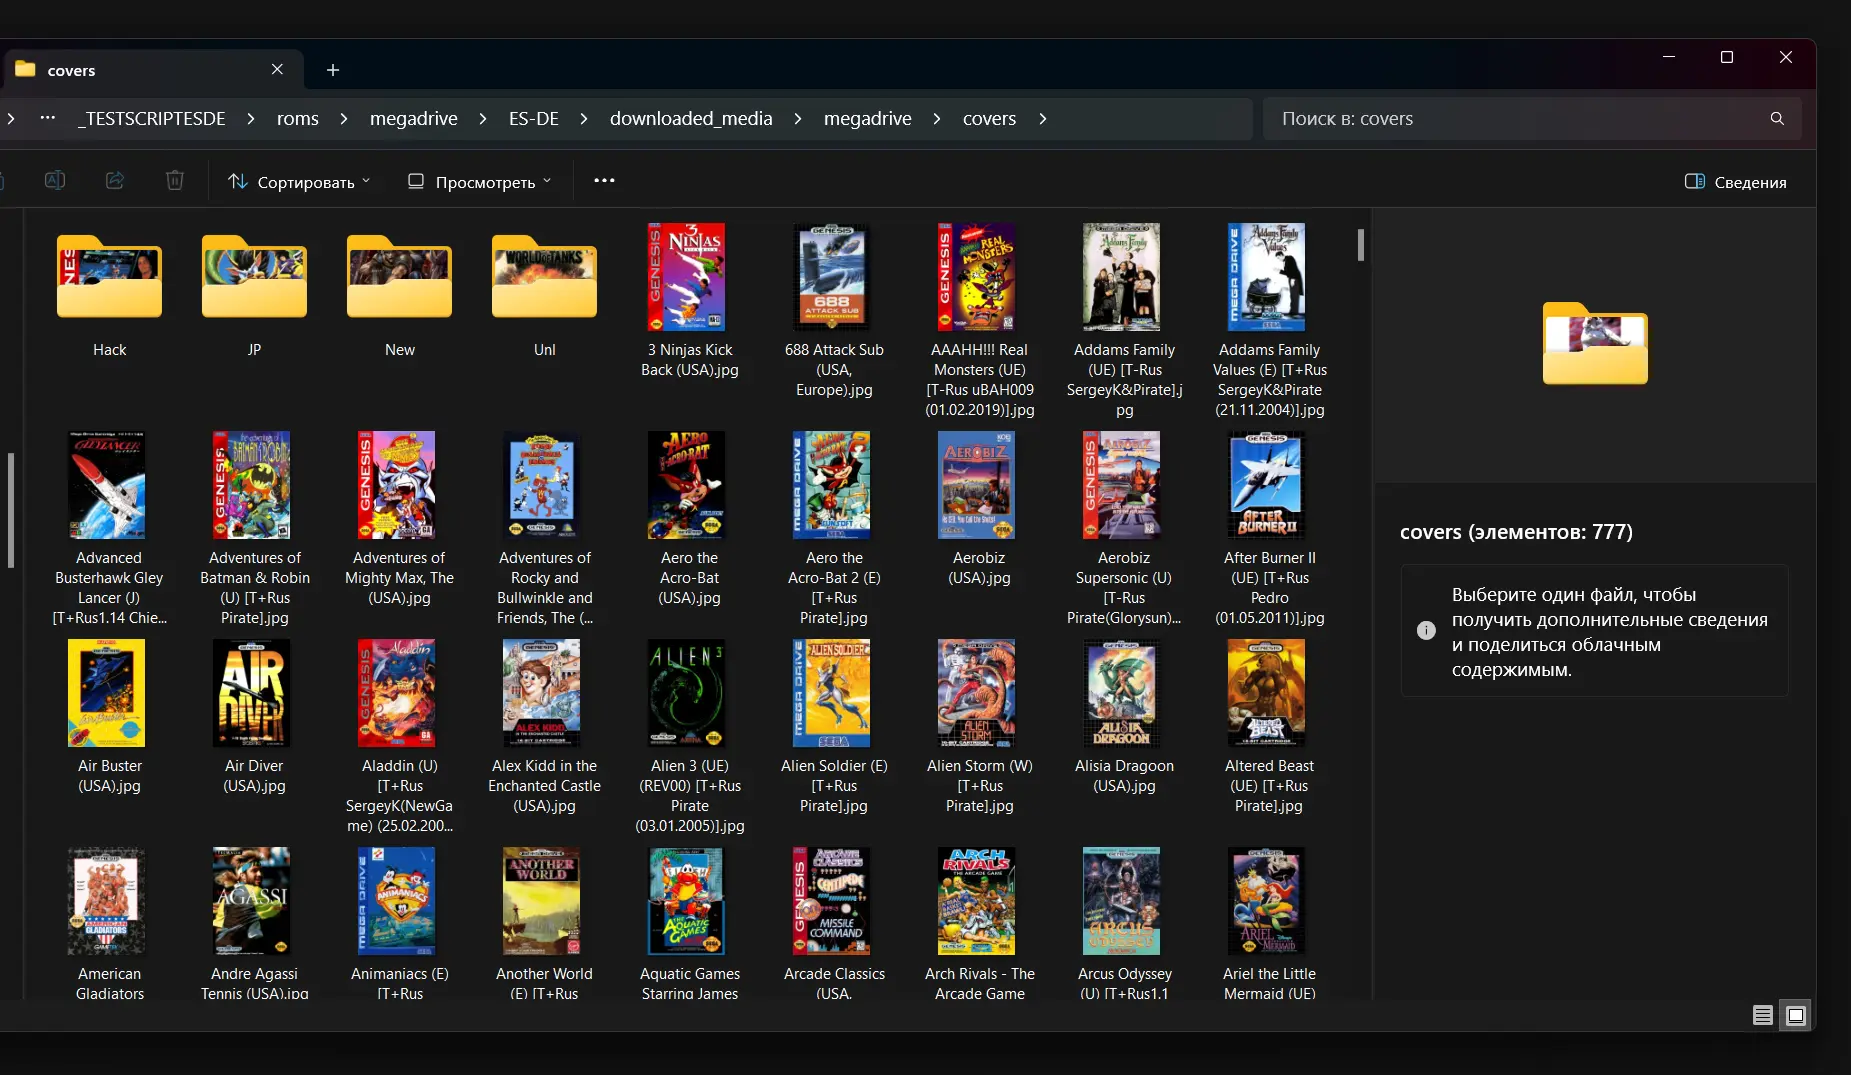Image resolution: width=1851 pixels, height=1075 pixels.
Task: Switch to details list view
Action: coord(1763,1016)
